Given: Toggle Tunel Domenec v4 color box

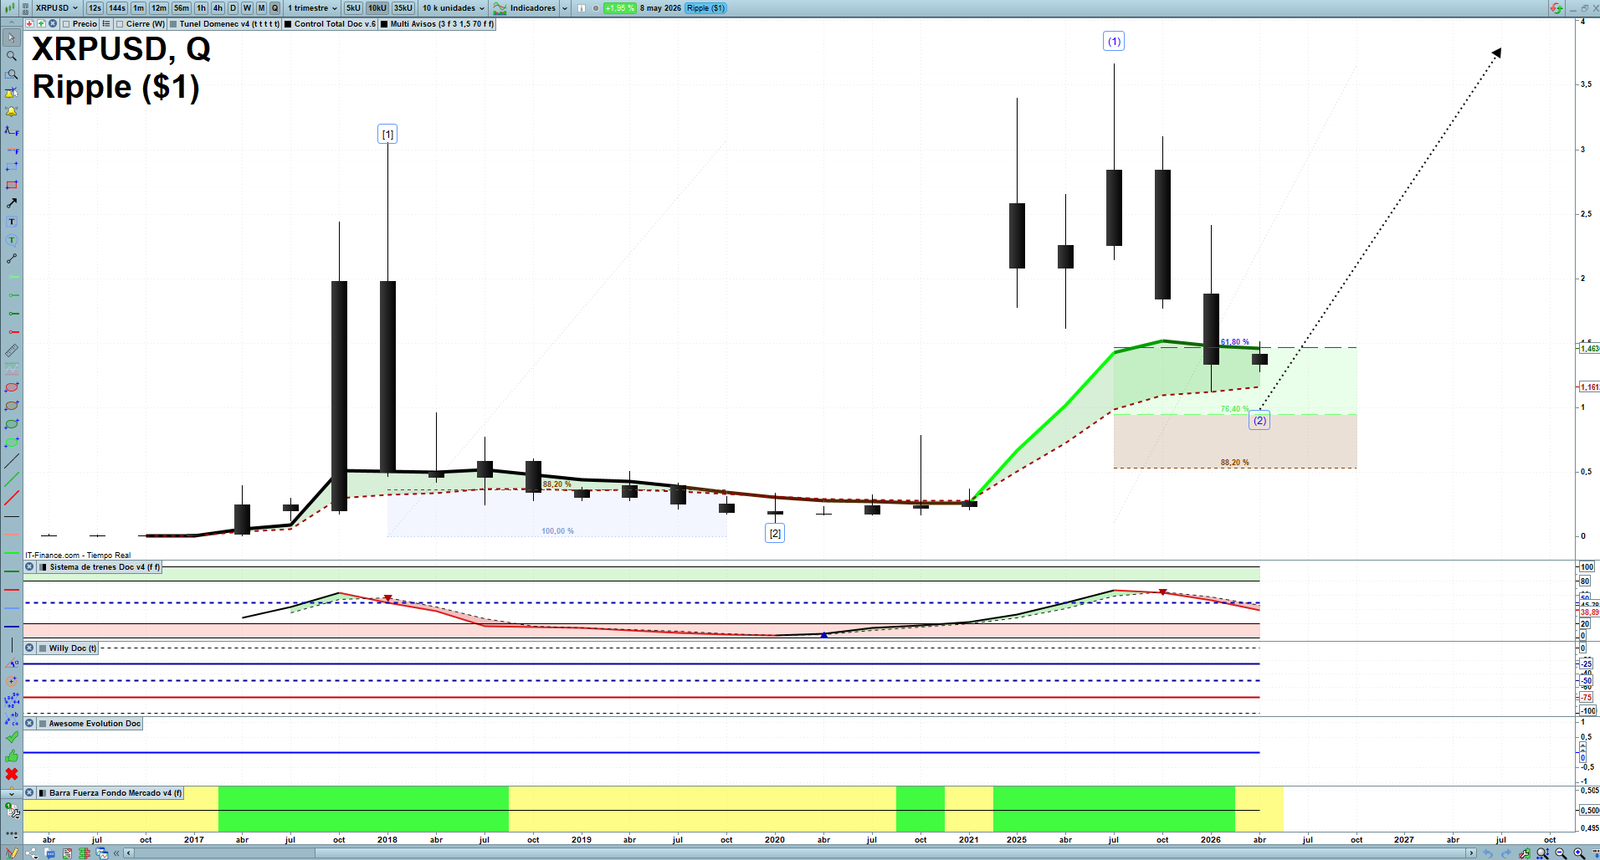Looking at the screenshot, I should click(x=174, y=24).
